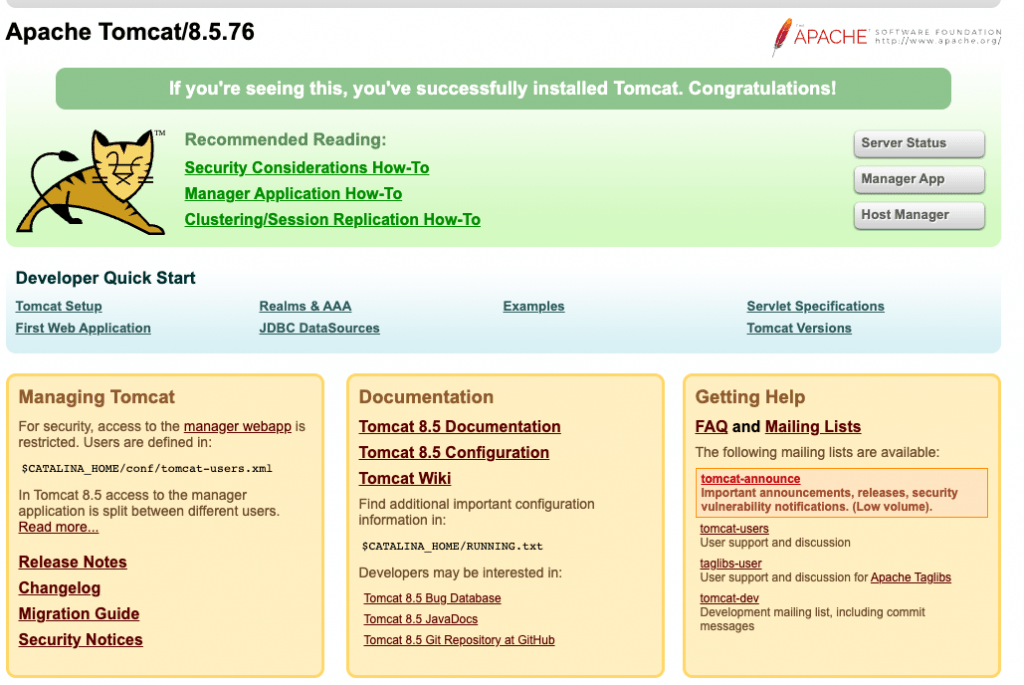Click the Developer Quick Start heading
Image resolution: width=1024 pixels, height=685 pixels.
click(105, 278)
